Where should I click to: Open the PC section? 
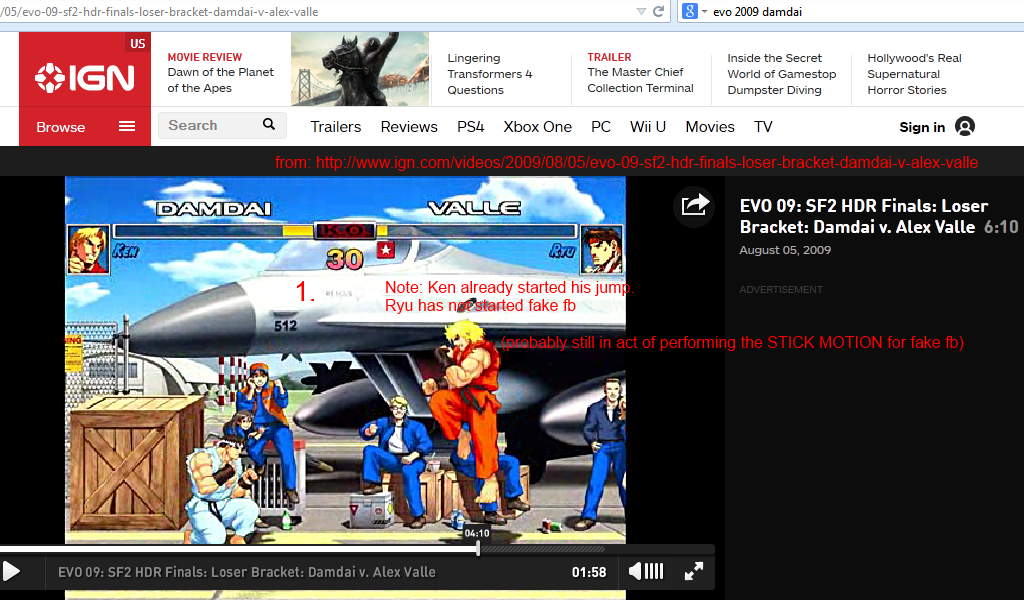pyautogui.click(x=601, y=127)
